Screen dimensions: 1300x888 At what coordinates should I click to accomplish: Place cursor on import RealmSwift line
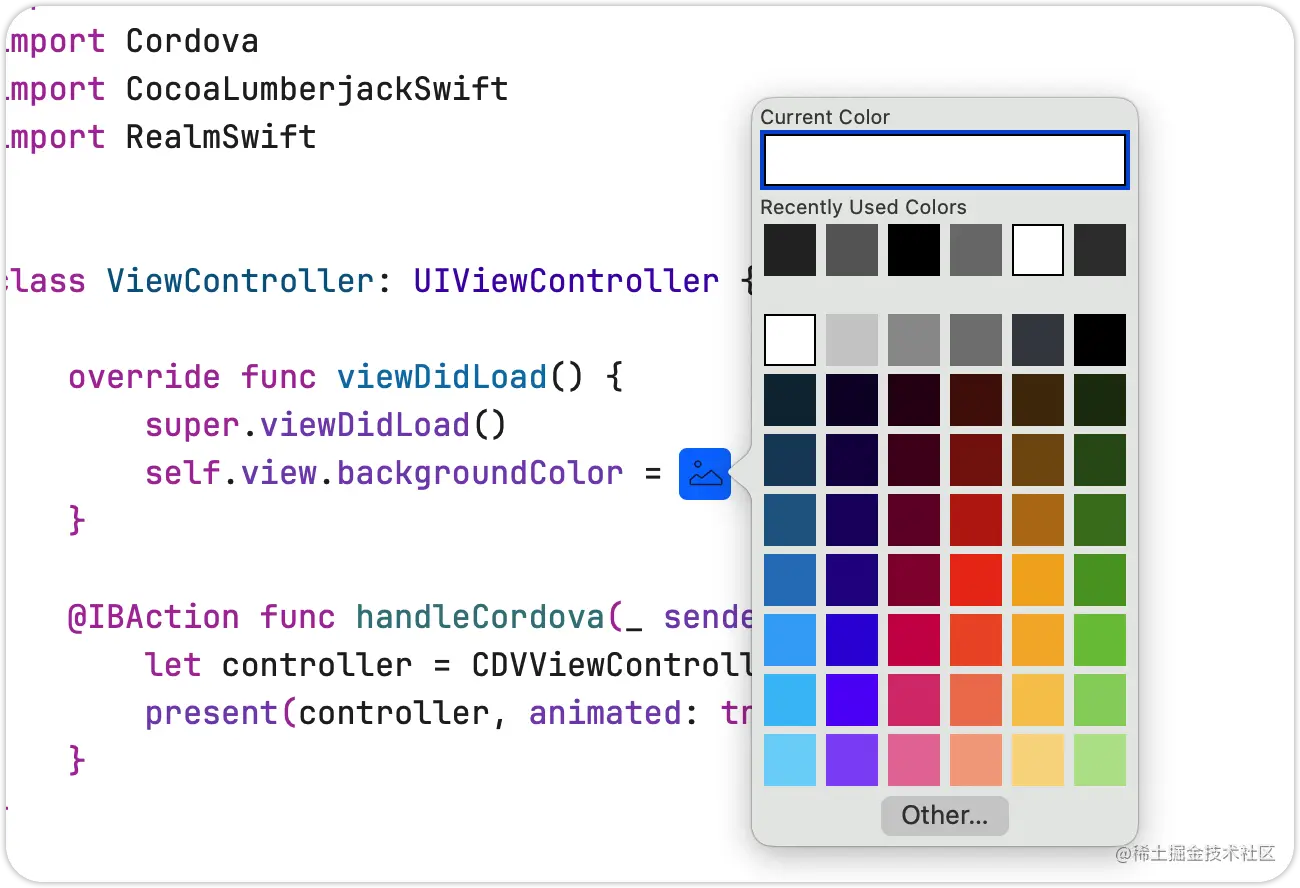coord(160,137)
